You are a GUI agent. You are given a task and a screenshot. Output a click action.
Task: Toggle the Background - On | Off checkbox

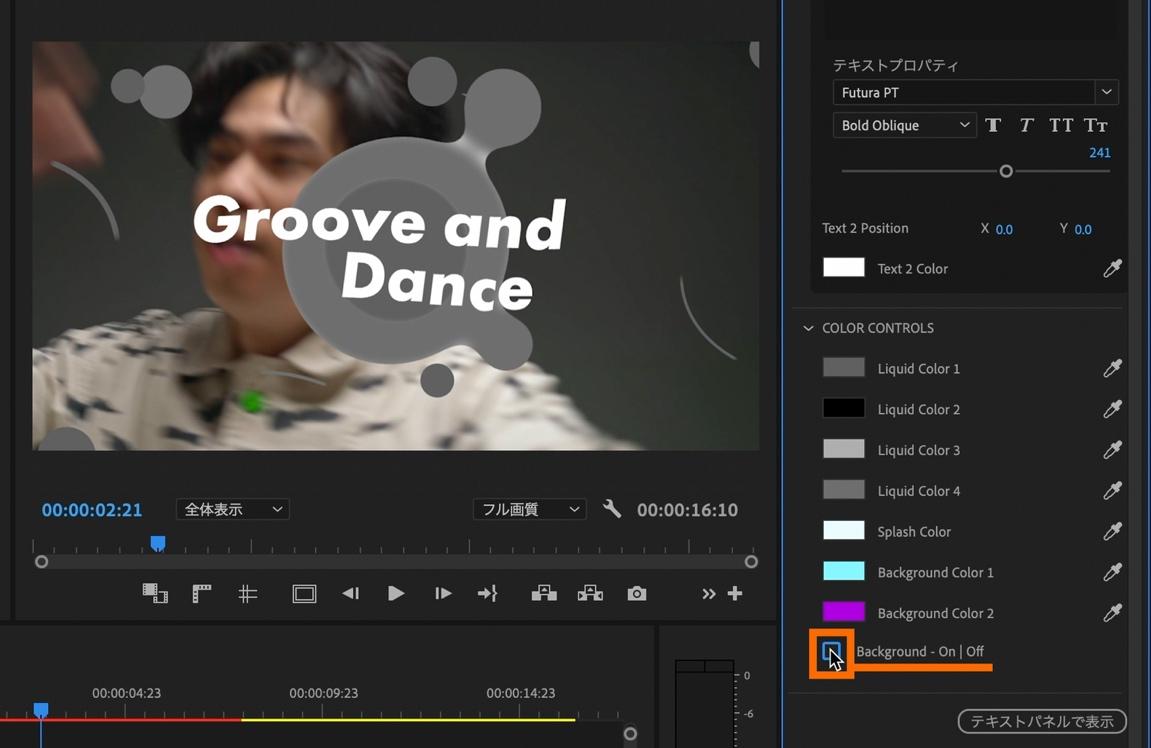pyautogui.click(x=831, y=651)
